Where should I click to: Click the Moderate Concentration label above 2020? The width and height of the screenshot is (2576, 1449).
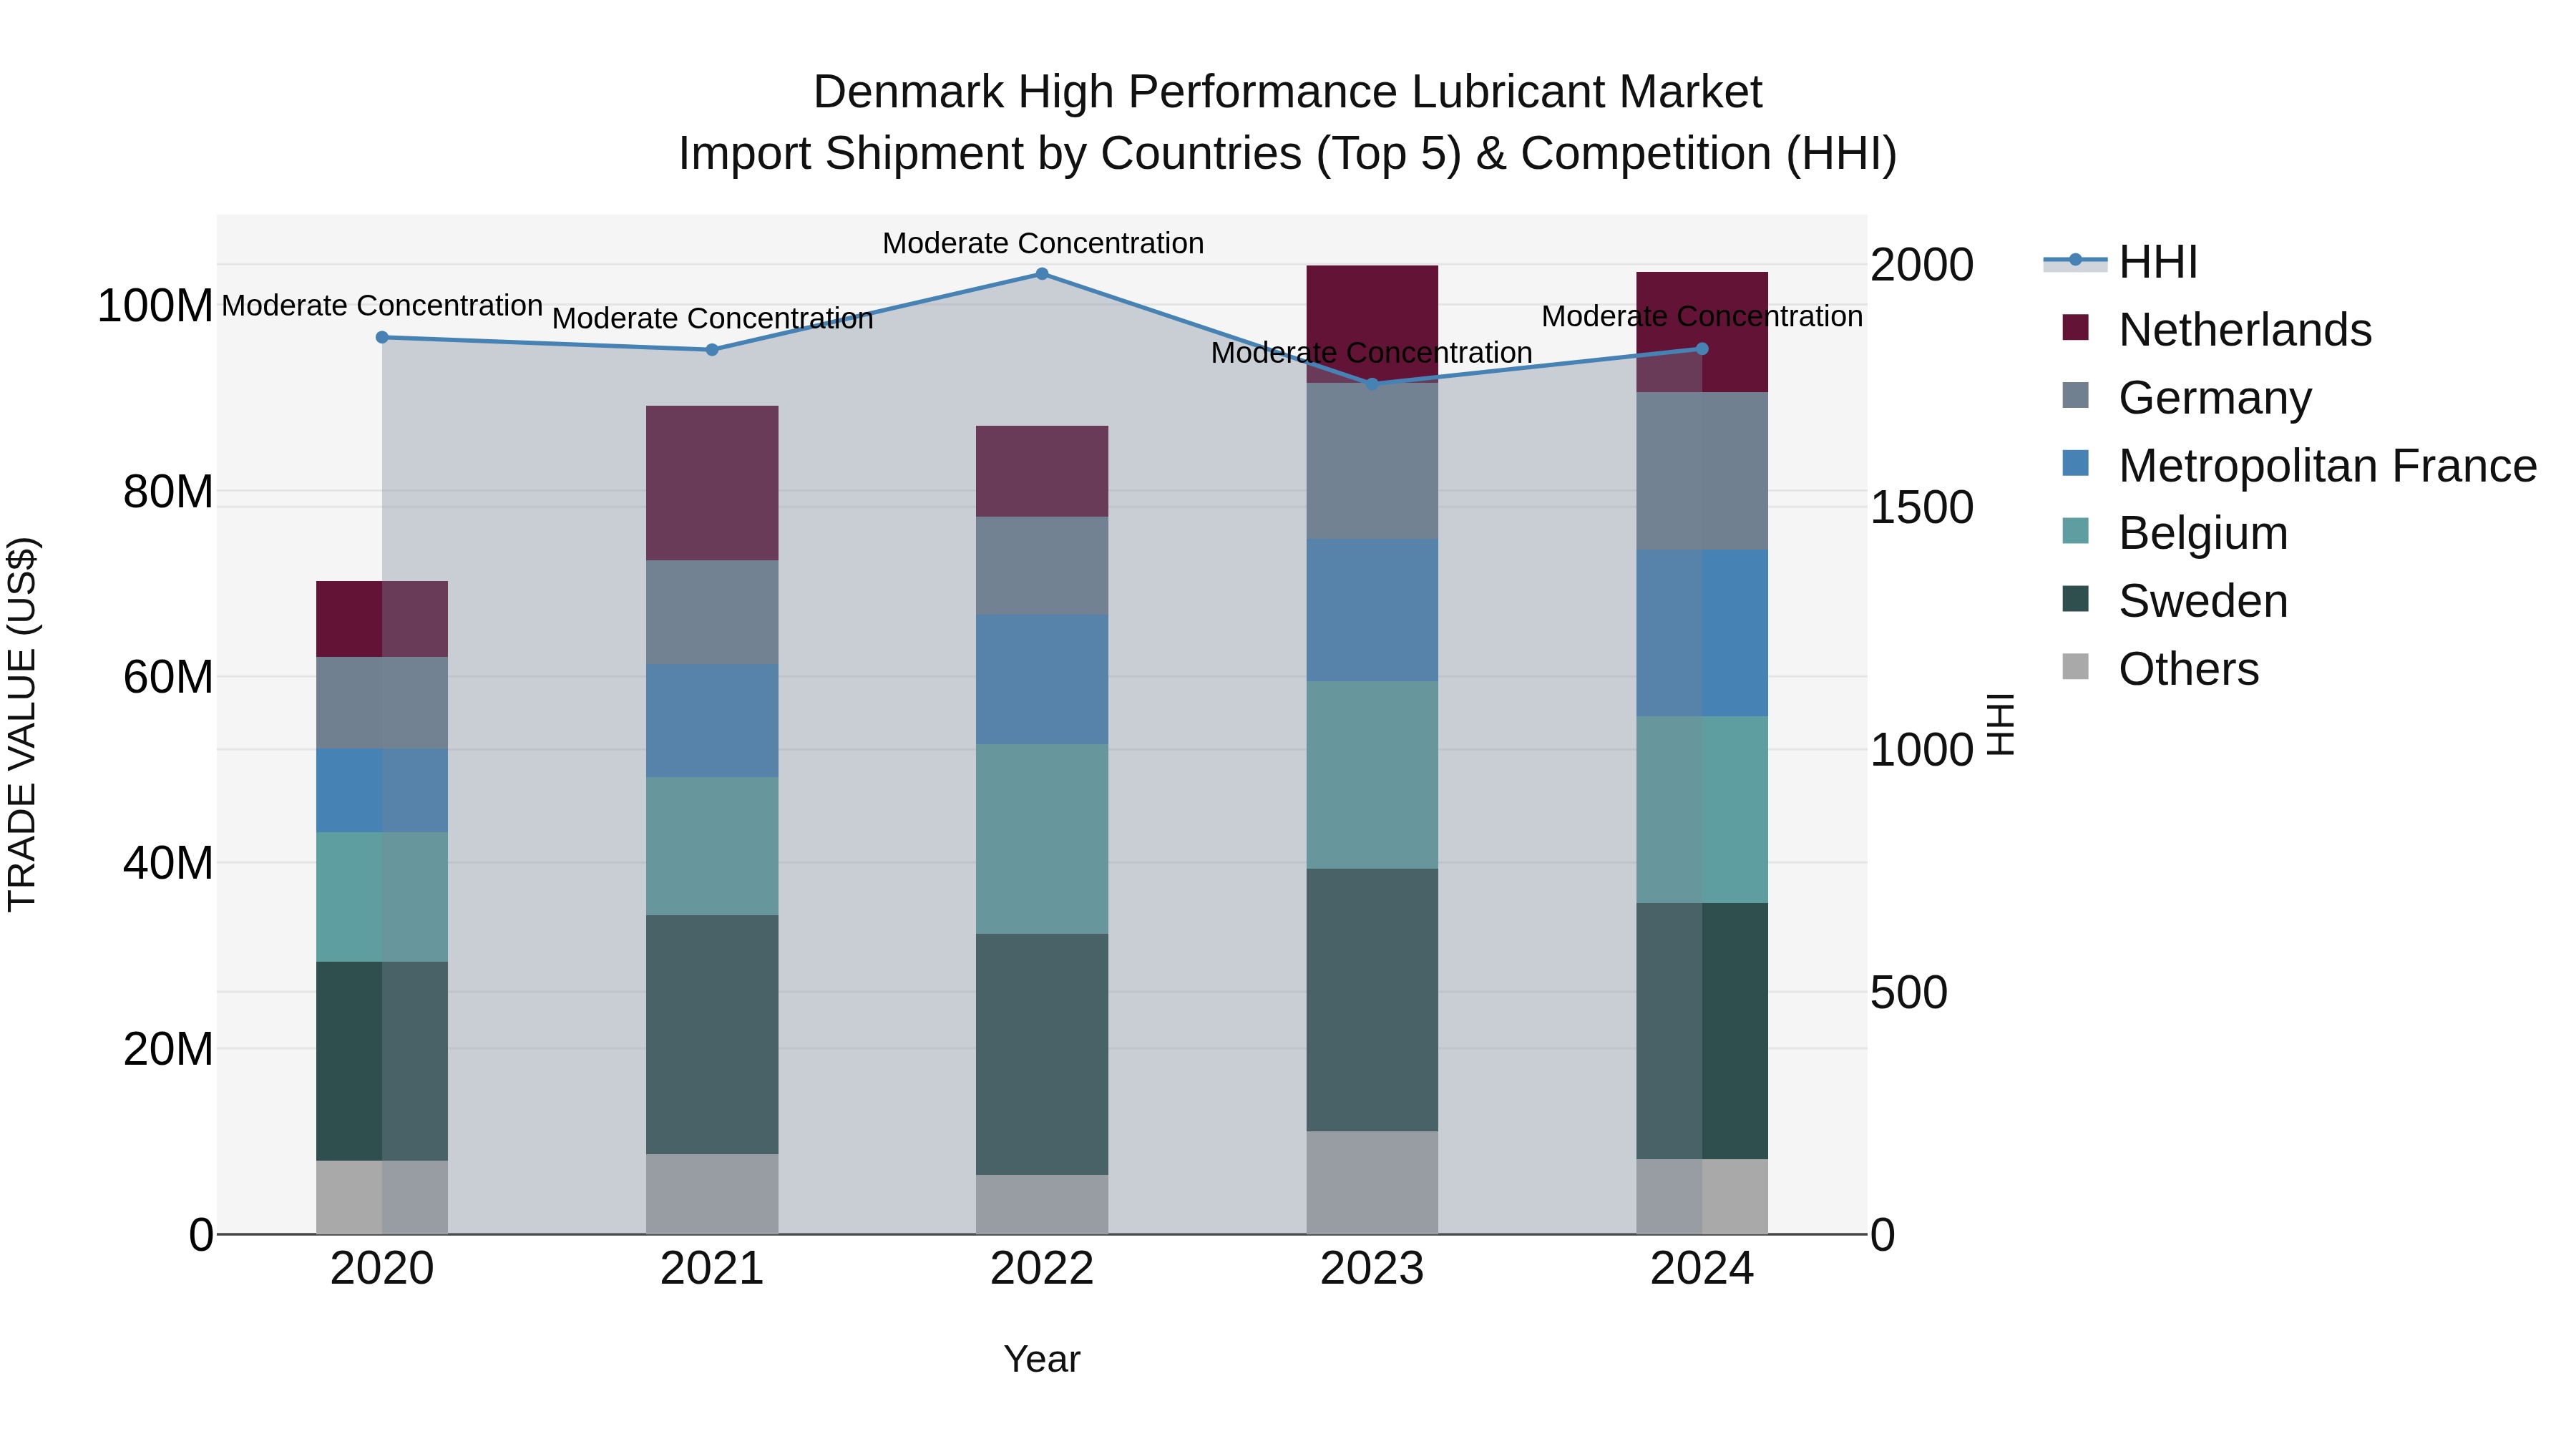[x=382, y=305]
